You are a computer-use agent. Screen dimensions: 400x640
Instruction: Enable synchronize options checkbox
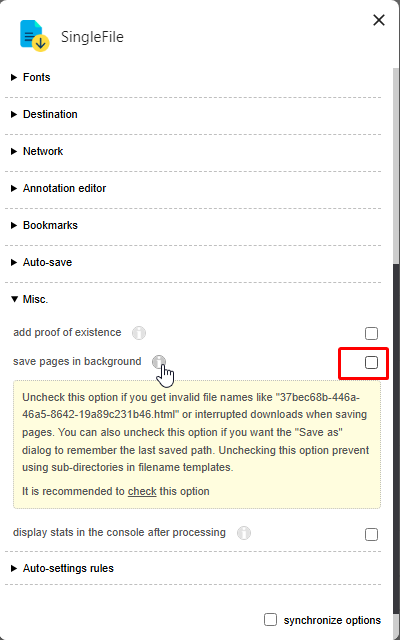coord(270,619)
